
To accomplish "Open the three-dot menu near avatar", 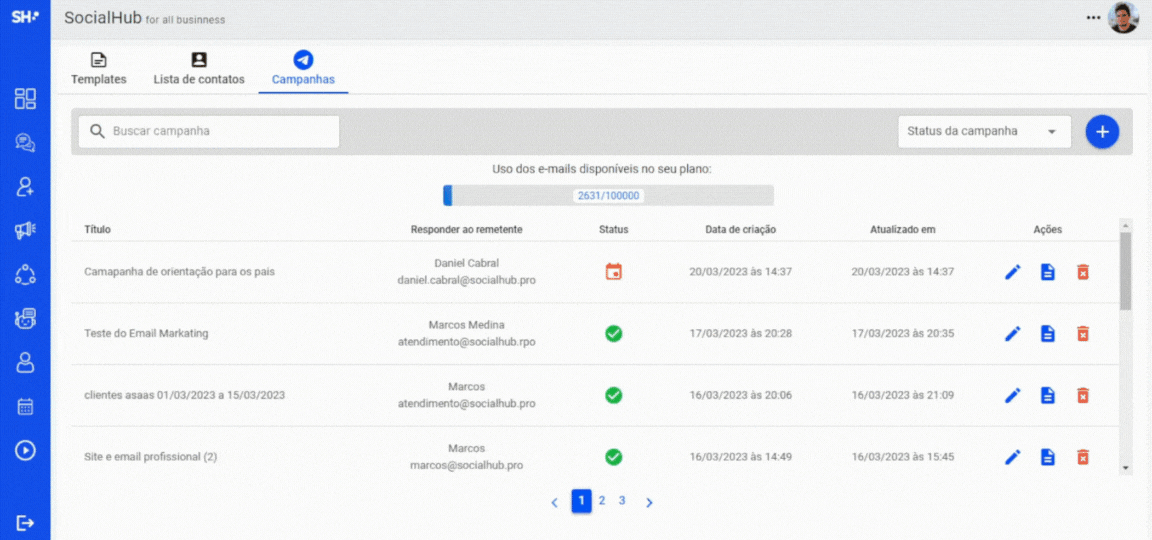I will (x=1093, y=18).
